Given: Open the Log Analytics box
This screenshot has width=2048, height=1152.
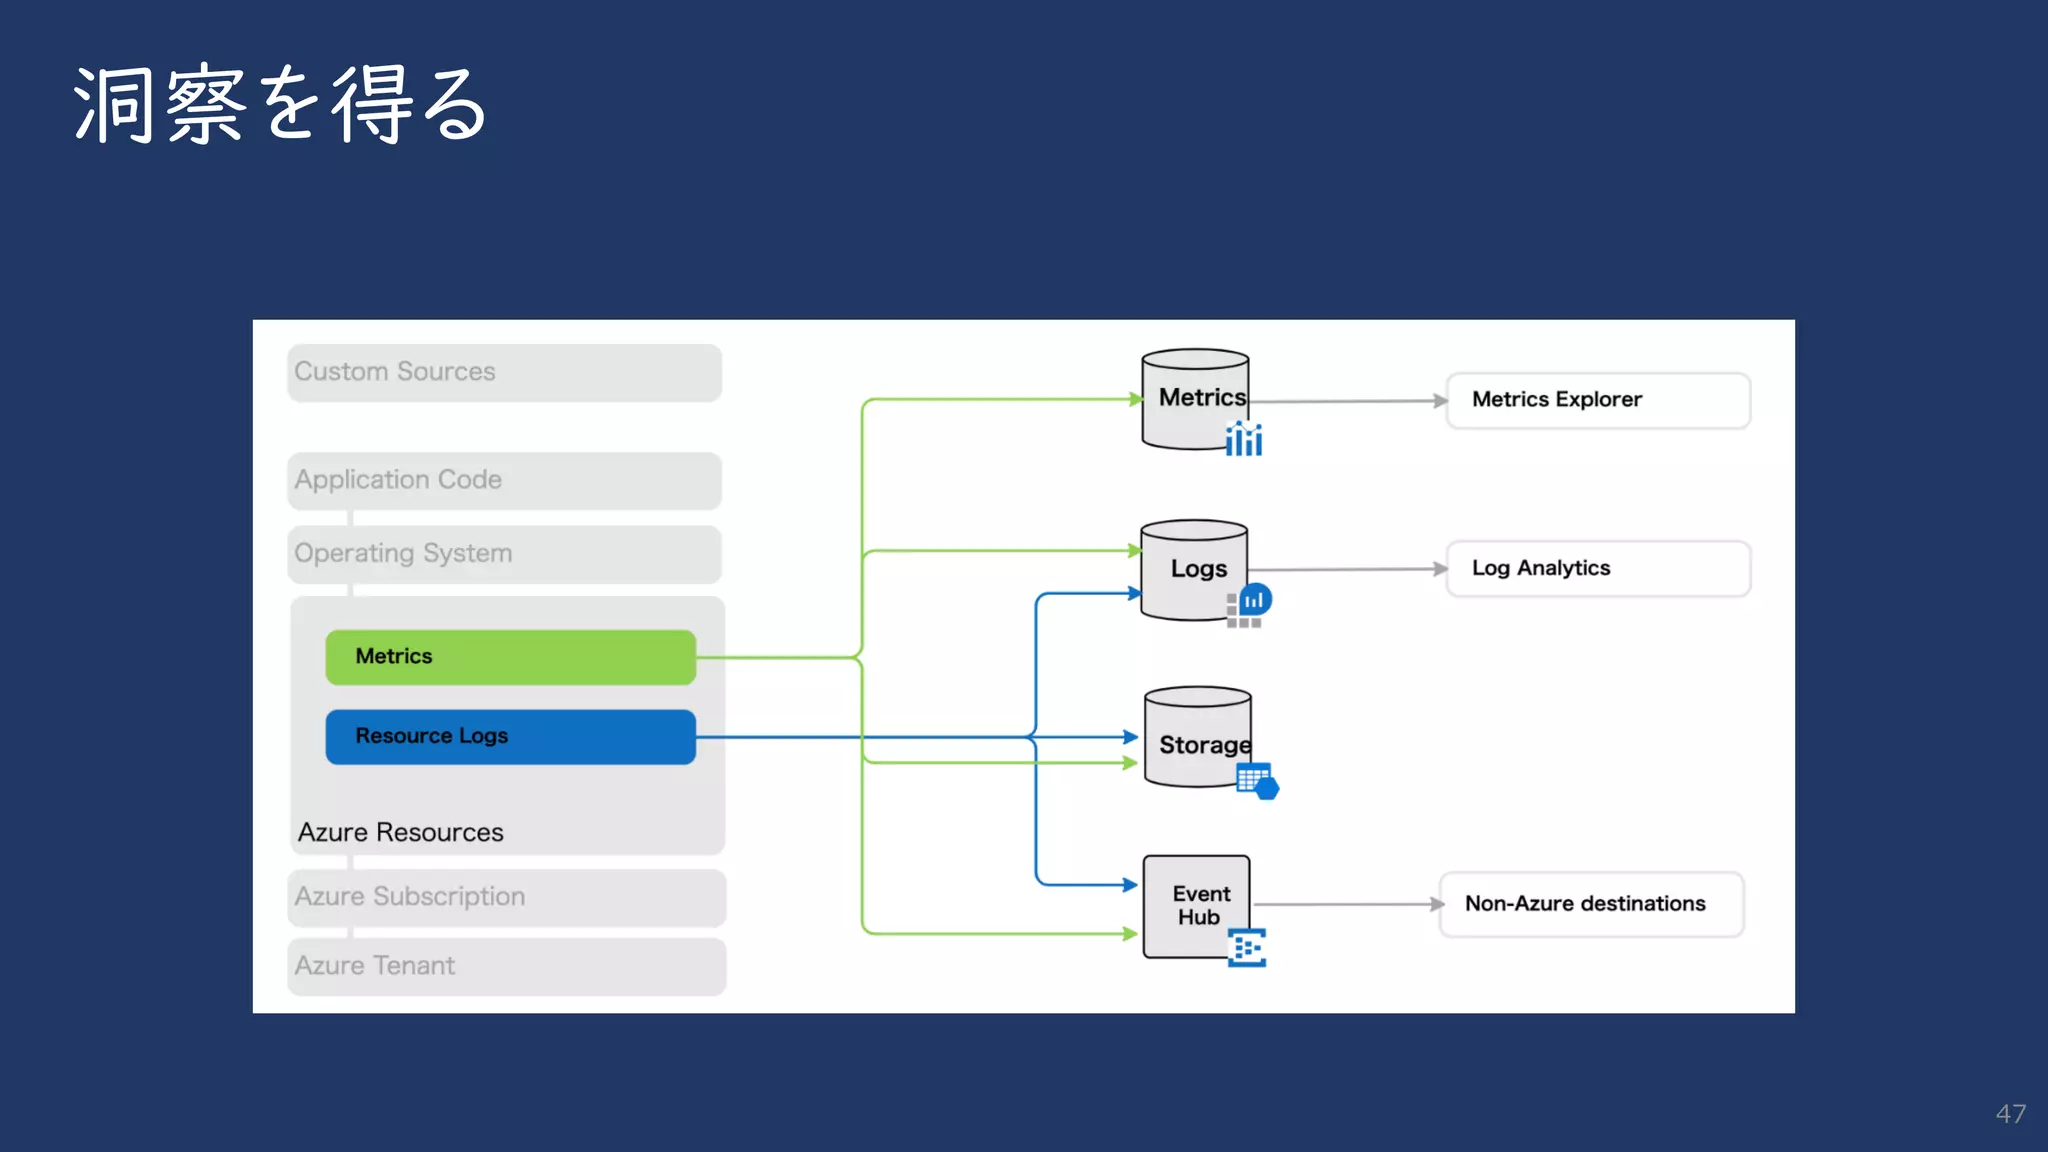Looking at the screenshot, I should tap(1597, 568).
